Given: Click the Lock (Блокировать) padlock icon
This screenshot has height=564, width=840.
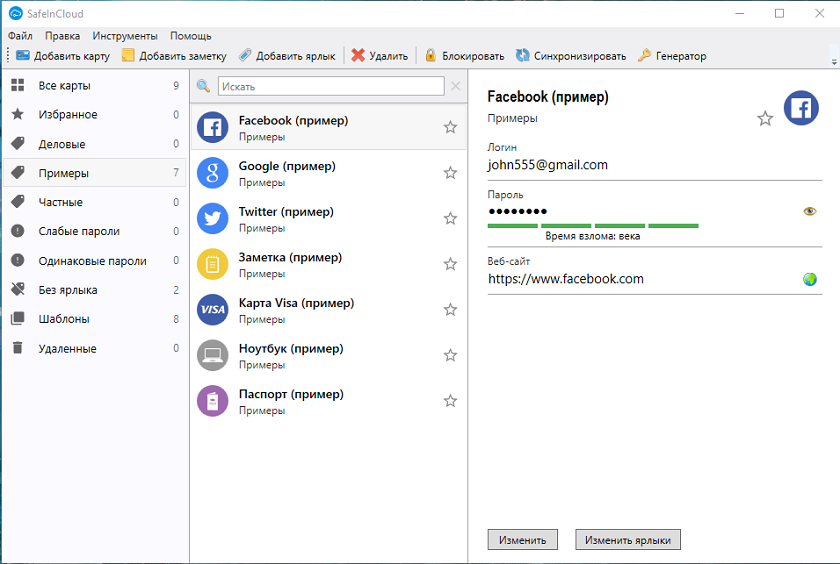Looking at the screenshot, I should coord(431,56).
